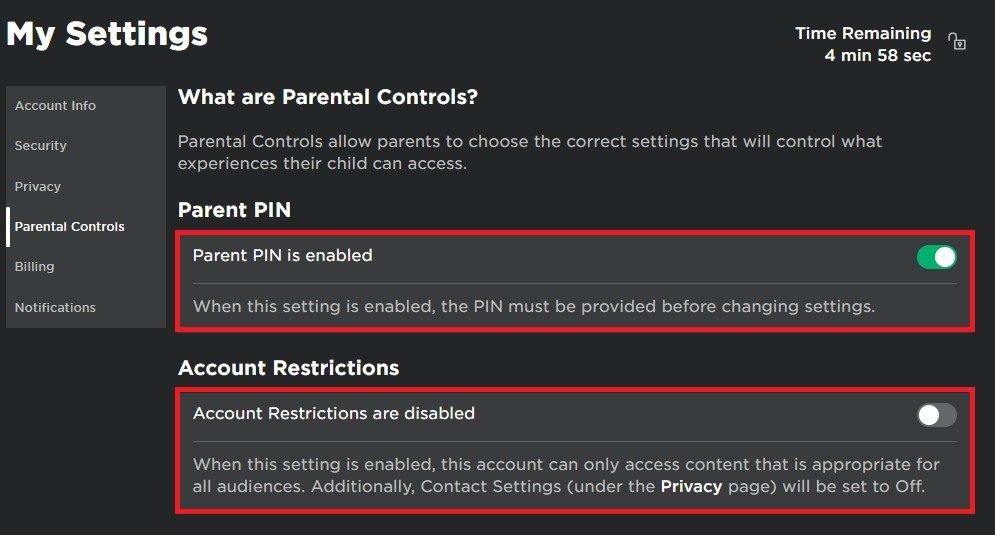Disable the Parent PIN toggle
Screen dimensions: 995x535
(936, 257)
